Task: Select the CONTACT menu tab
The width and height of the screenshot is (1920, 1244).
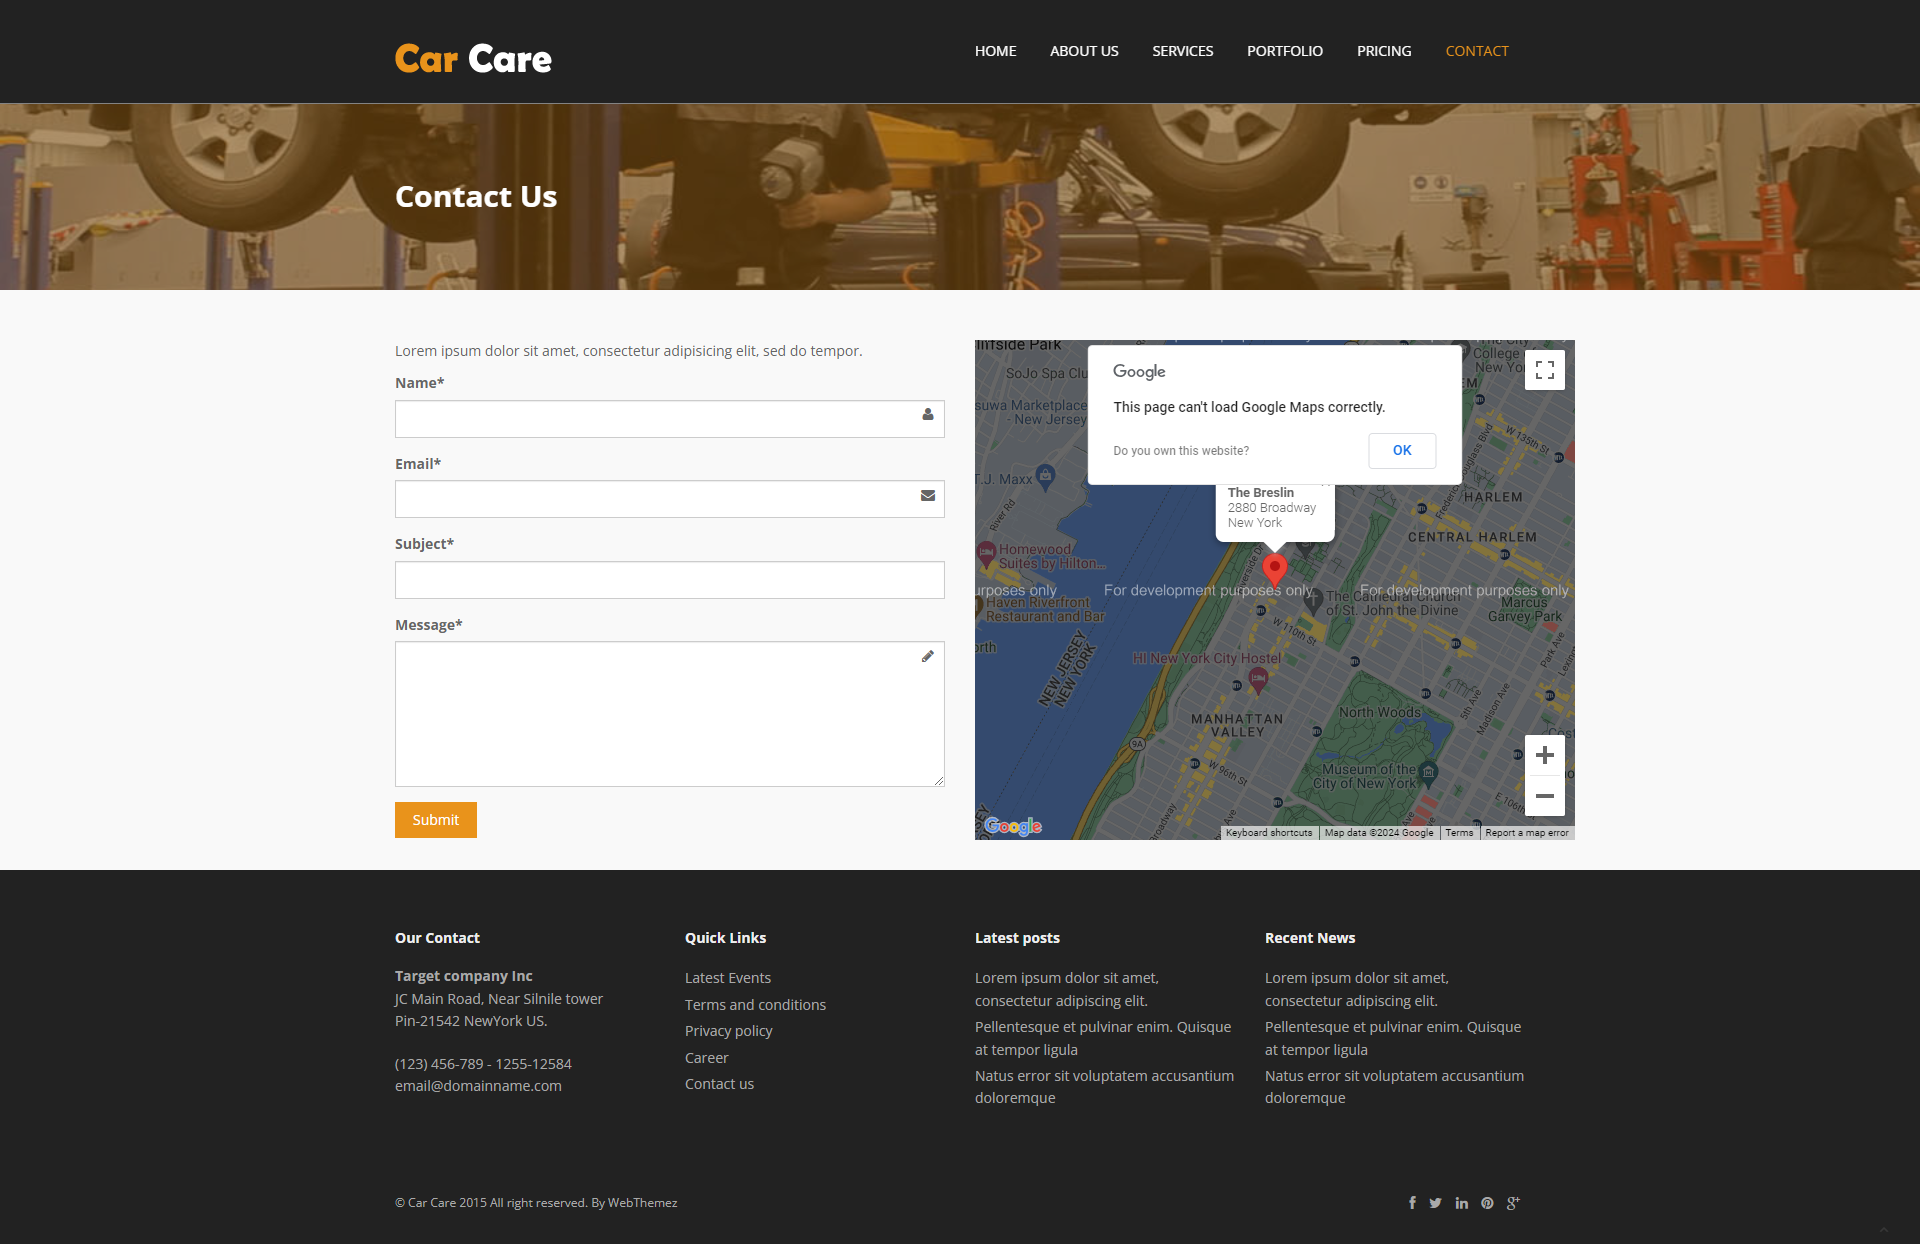Action: pos(1478,50)
